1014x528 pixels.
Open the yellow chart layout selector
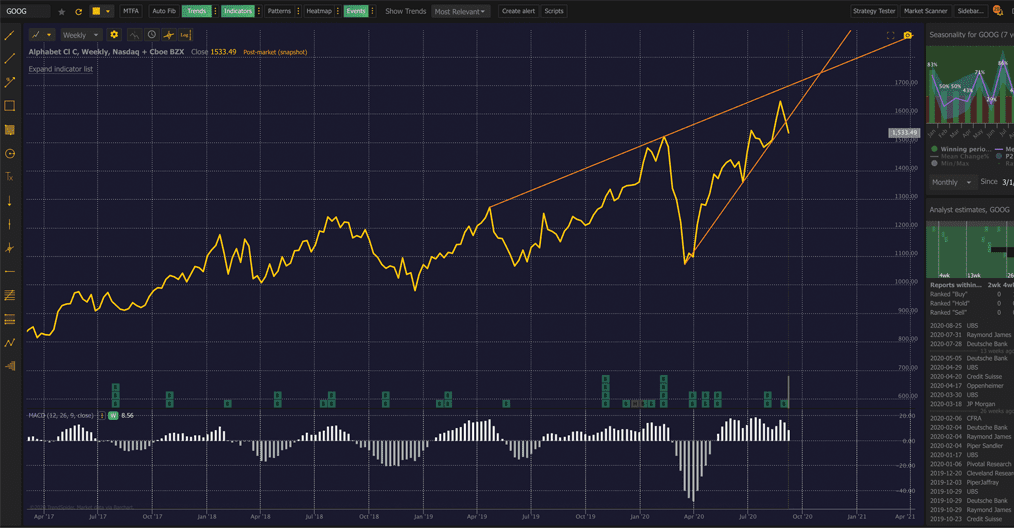102,11
